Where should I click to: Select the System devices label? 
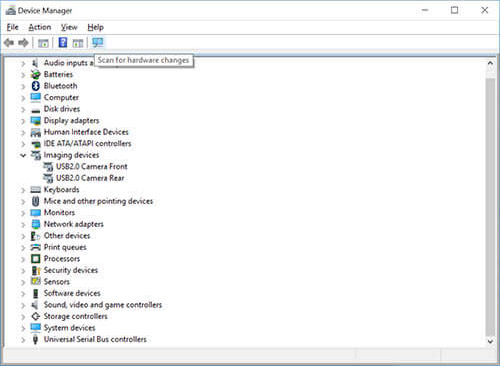[70, 328]
